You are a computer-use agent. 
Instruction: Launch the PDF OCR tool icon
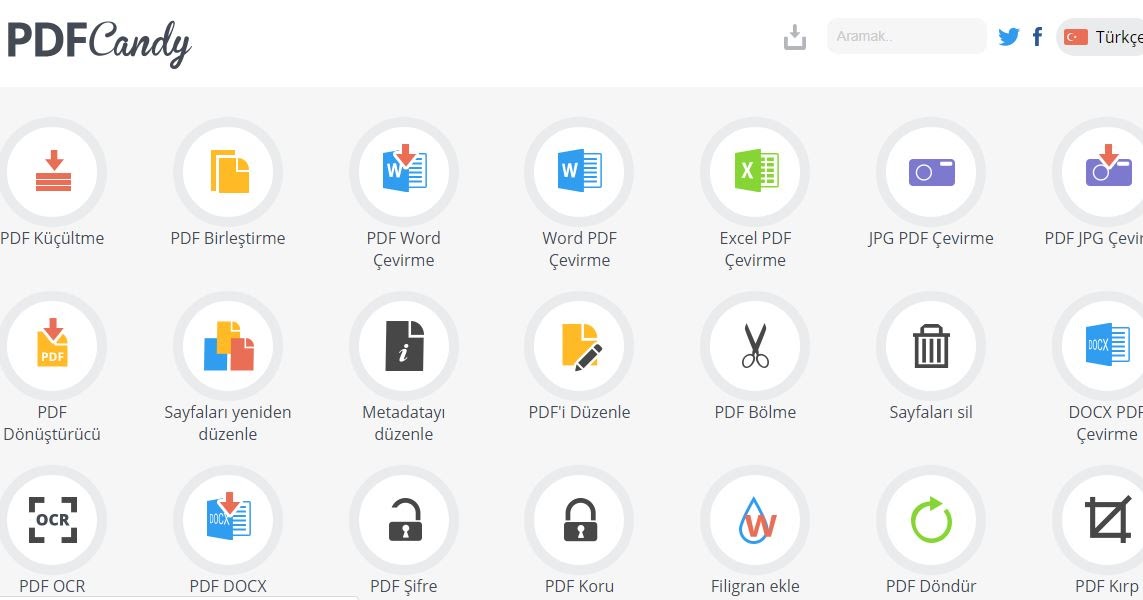coord(52,521)
